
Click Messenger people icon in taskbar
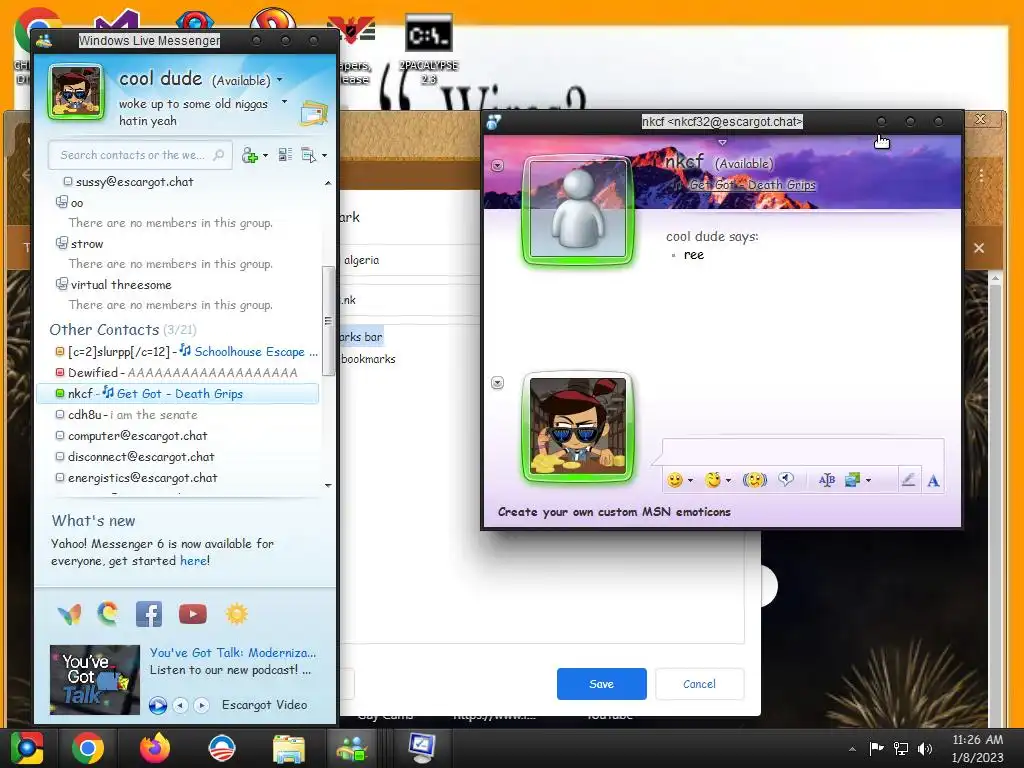click(x=351, y=748)
